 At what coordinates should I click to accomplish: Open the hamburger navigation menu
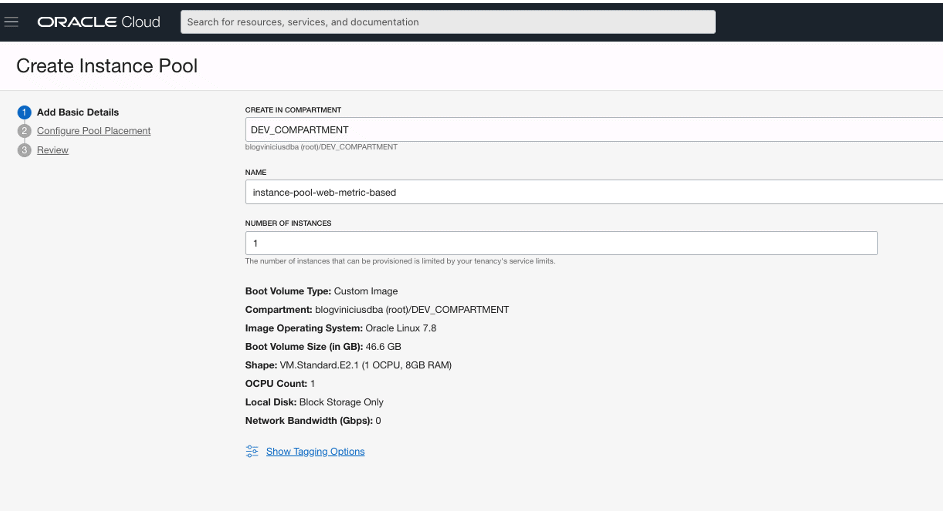12,22
